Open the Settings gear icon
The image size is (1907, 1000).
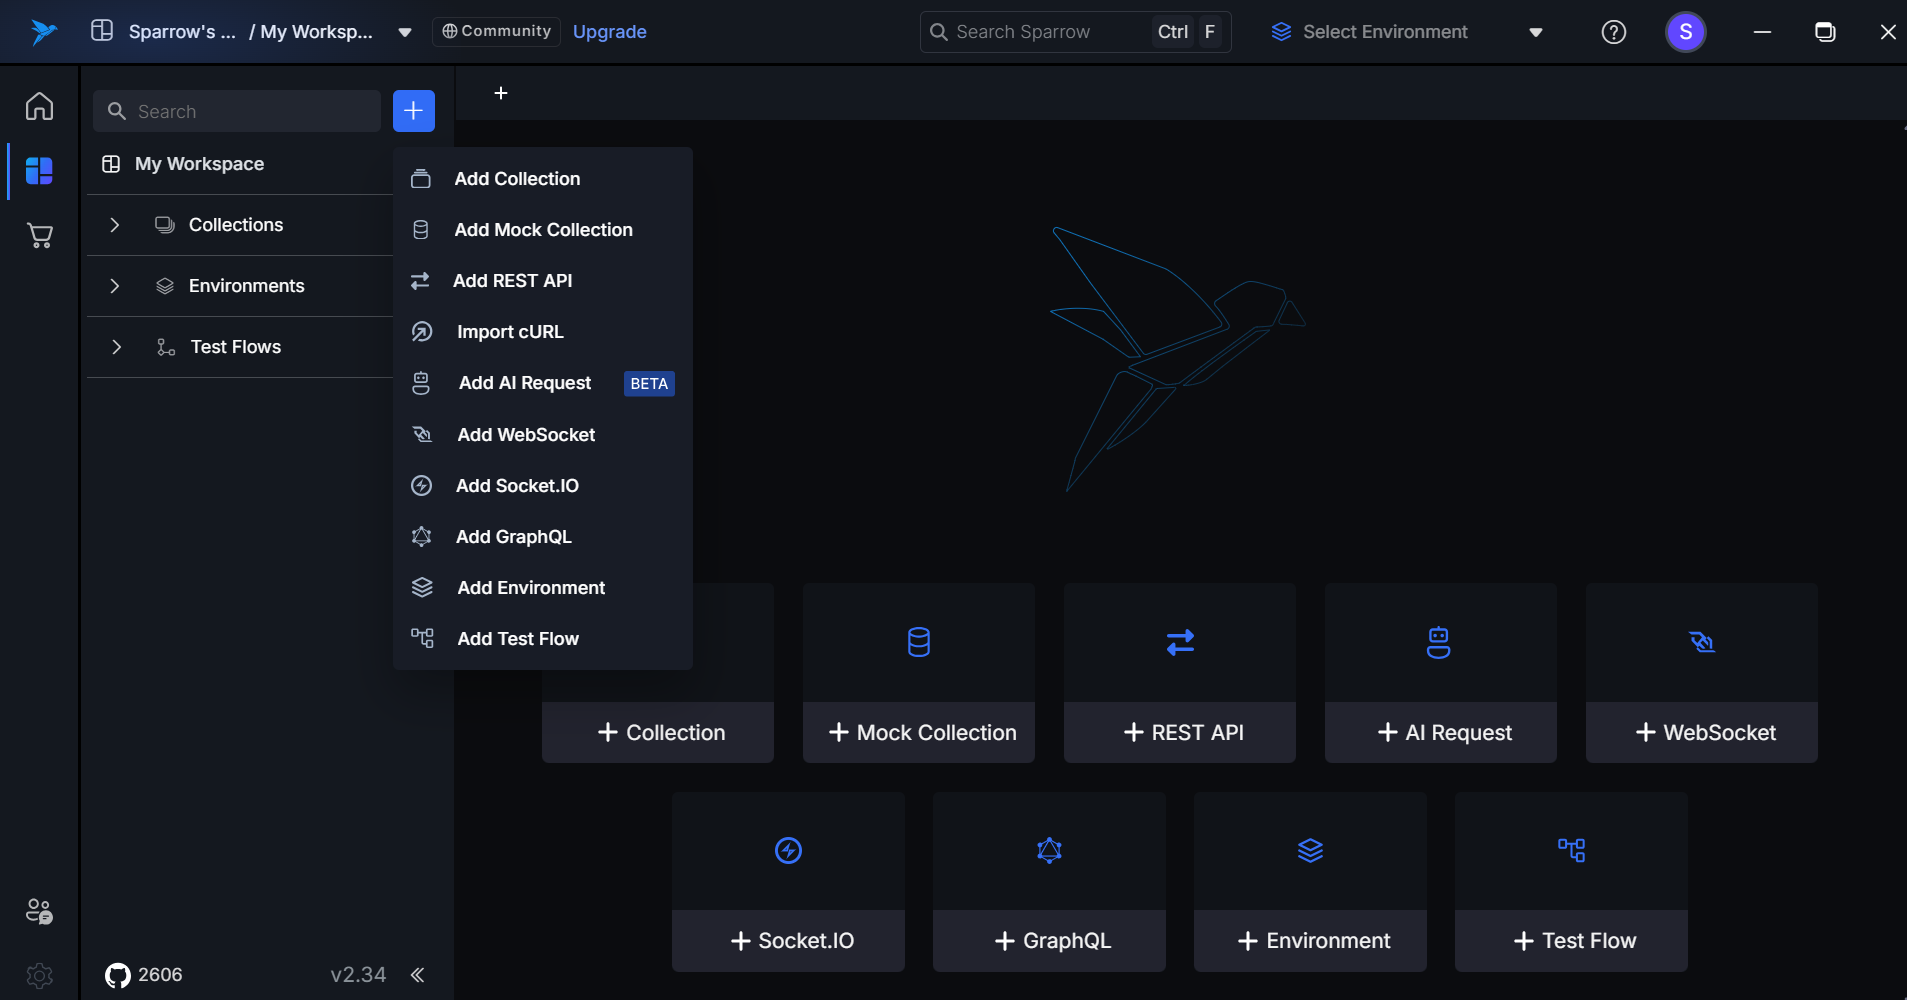click(39, 975)
